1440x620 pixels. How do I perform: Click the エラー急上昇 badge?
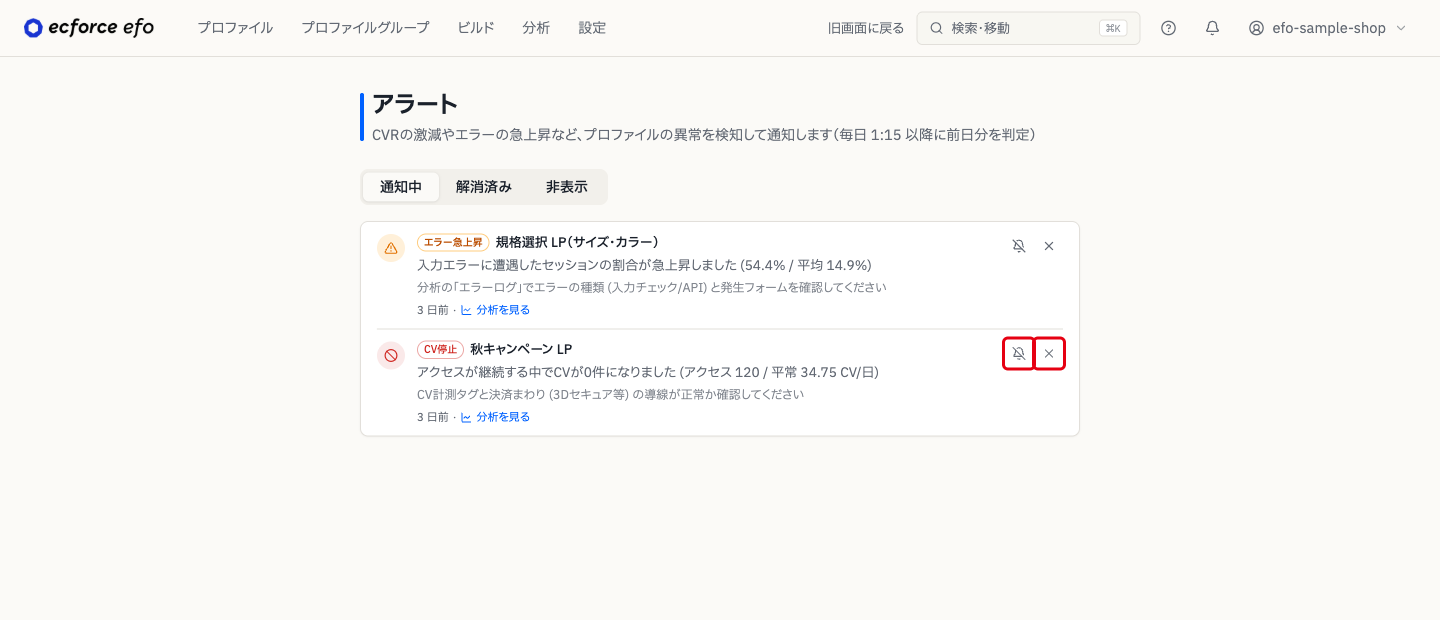(453, 242)
